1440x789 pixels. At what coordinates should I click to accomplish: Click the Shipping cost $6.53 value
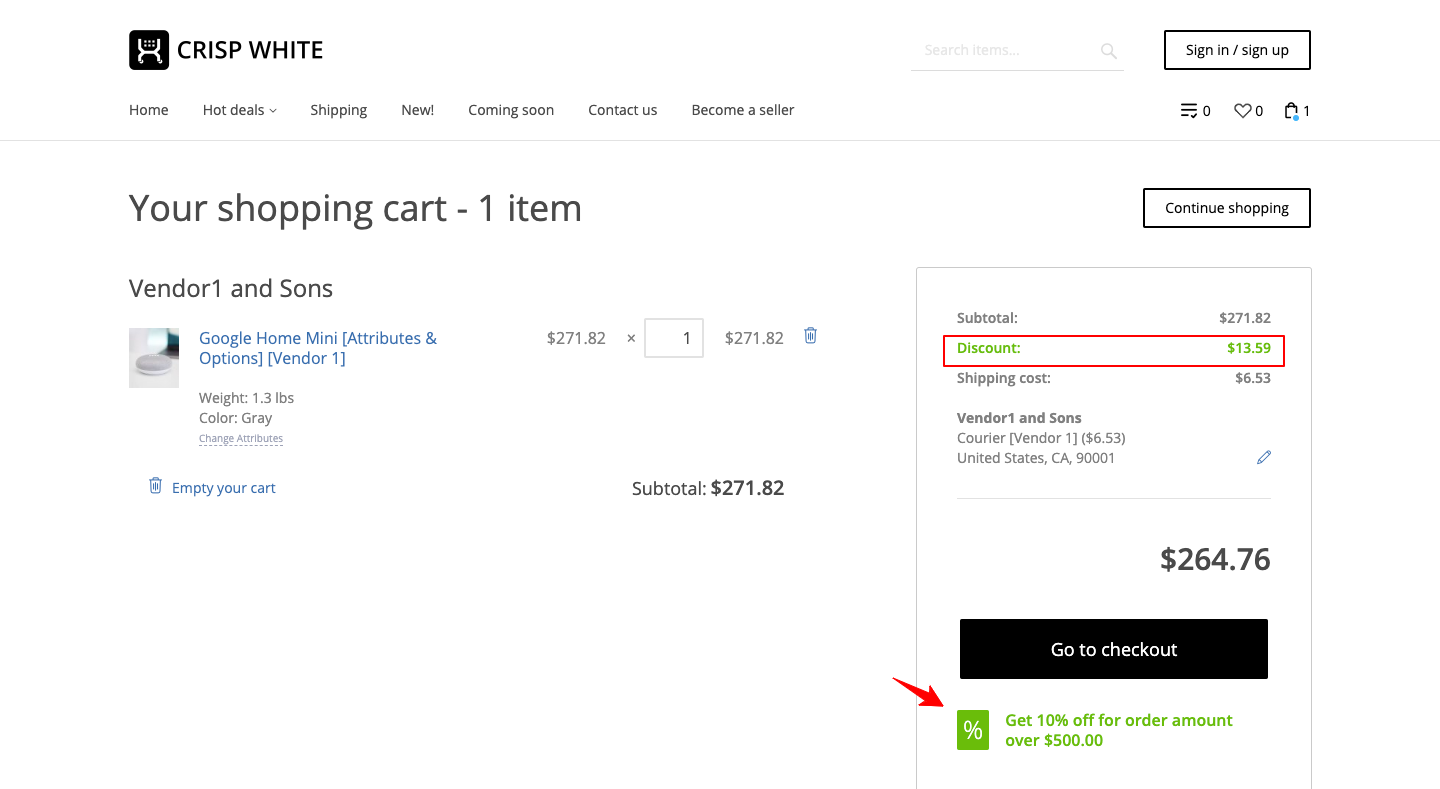click(x=1253, y=378)
